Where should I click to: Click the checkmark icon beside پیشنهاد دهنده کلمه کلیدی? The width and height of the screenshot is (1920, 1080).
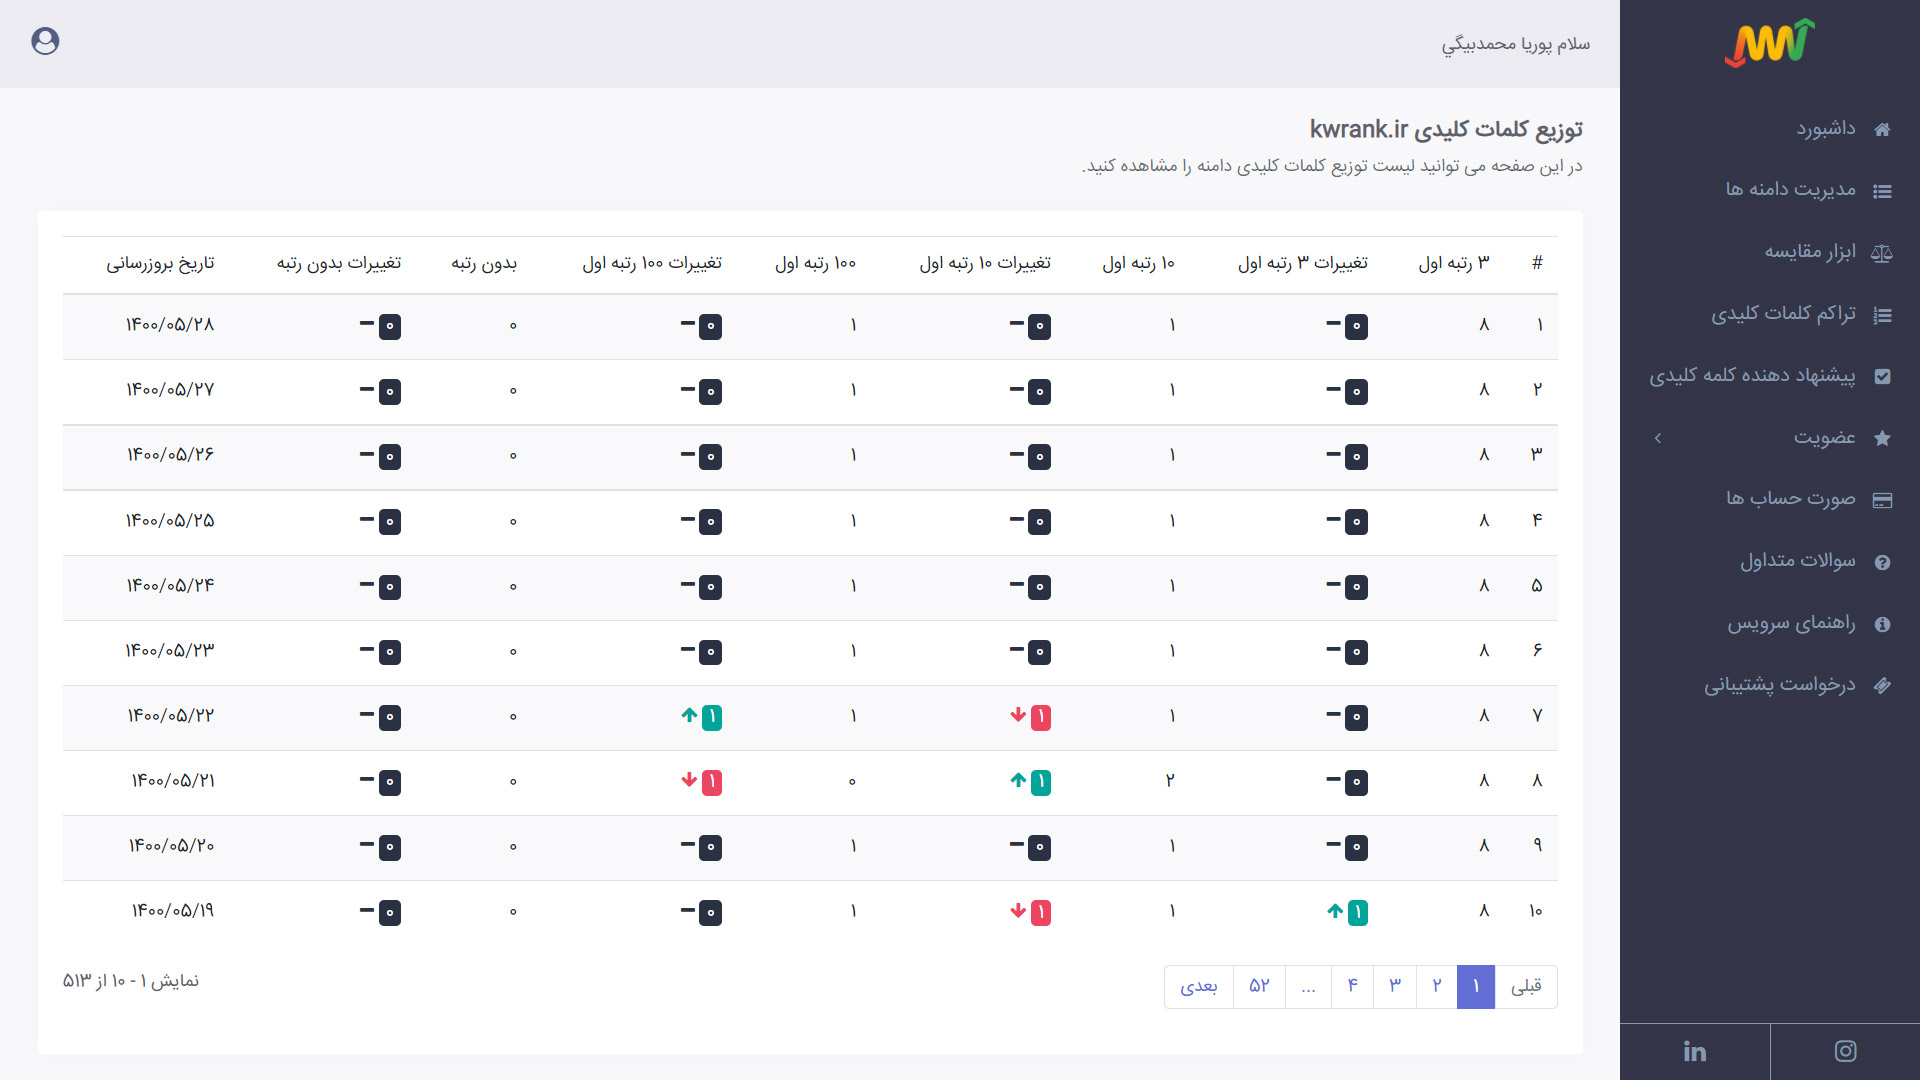click(1882, 377)
